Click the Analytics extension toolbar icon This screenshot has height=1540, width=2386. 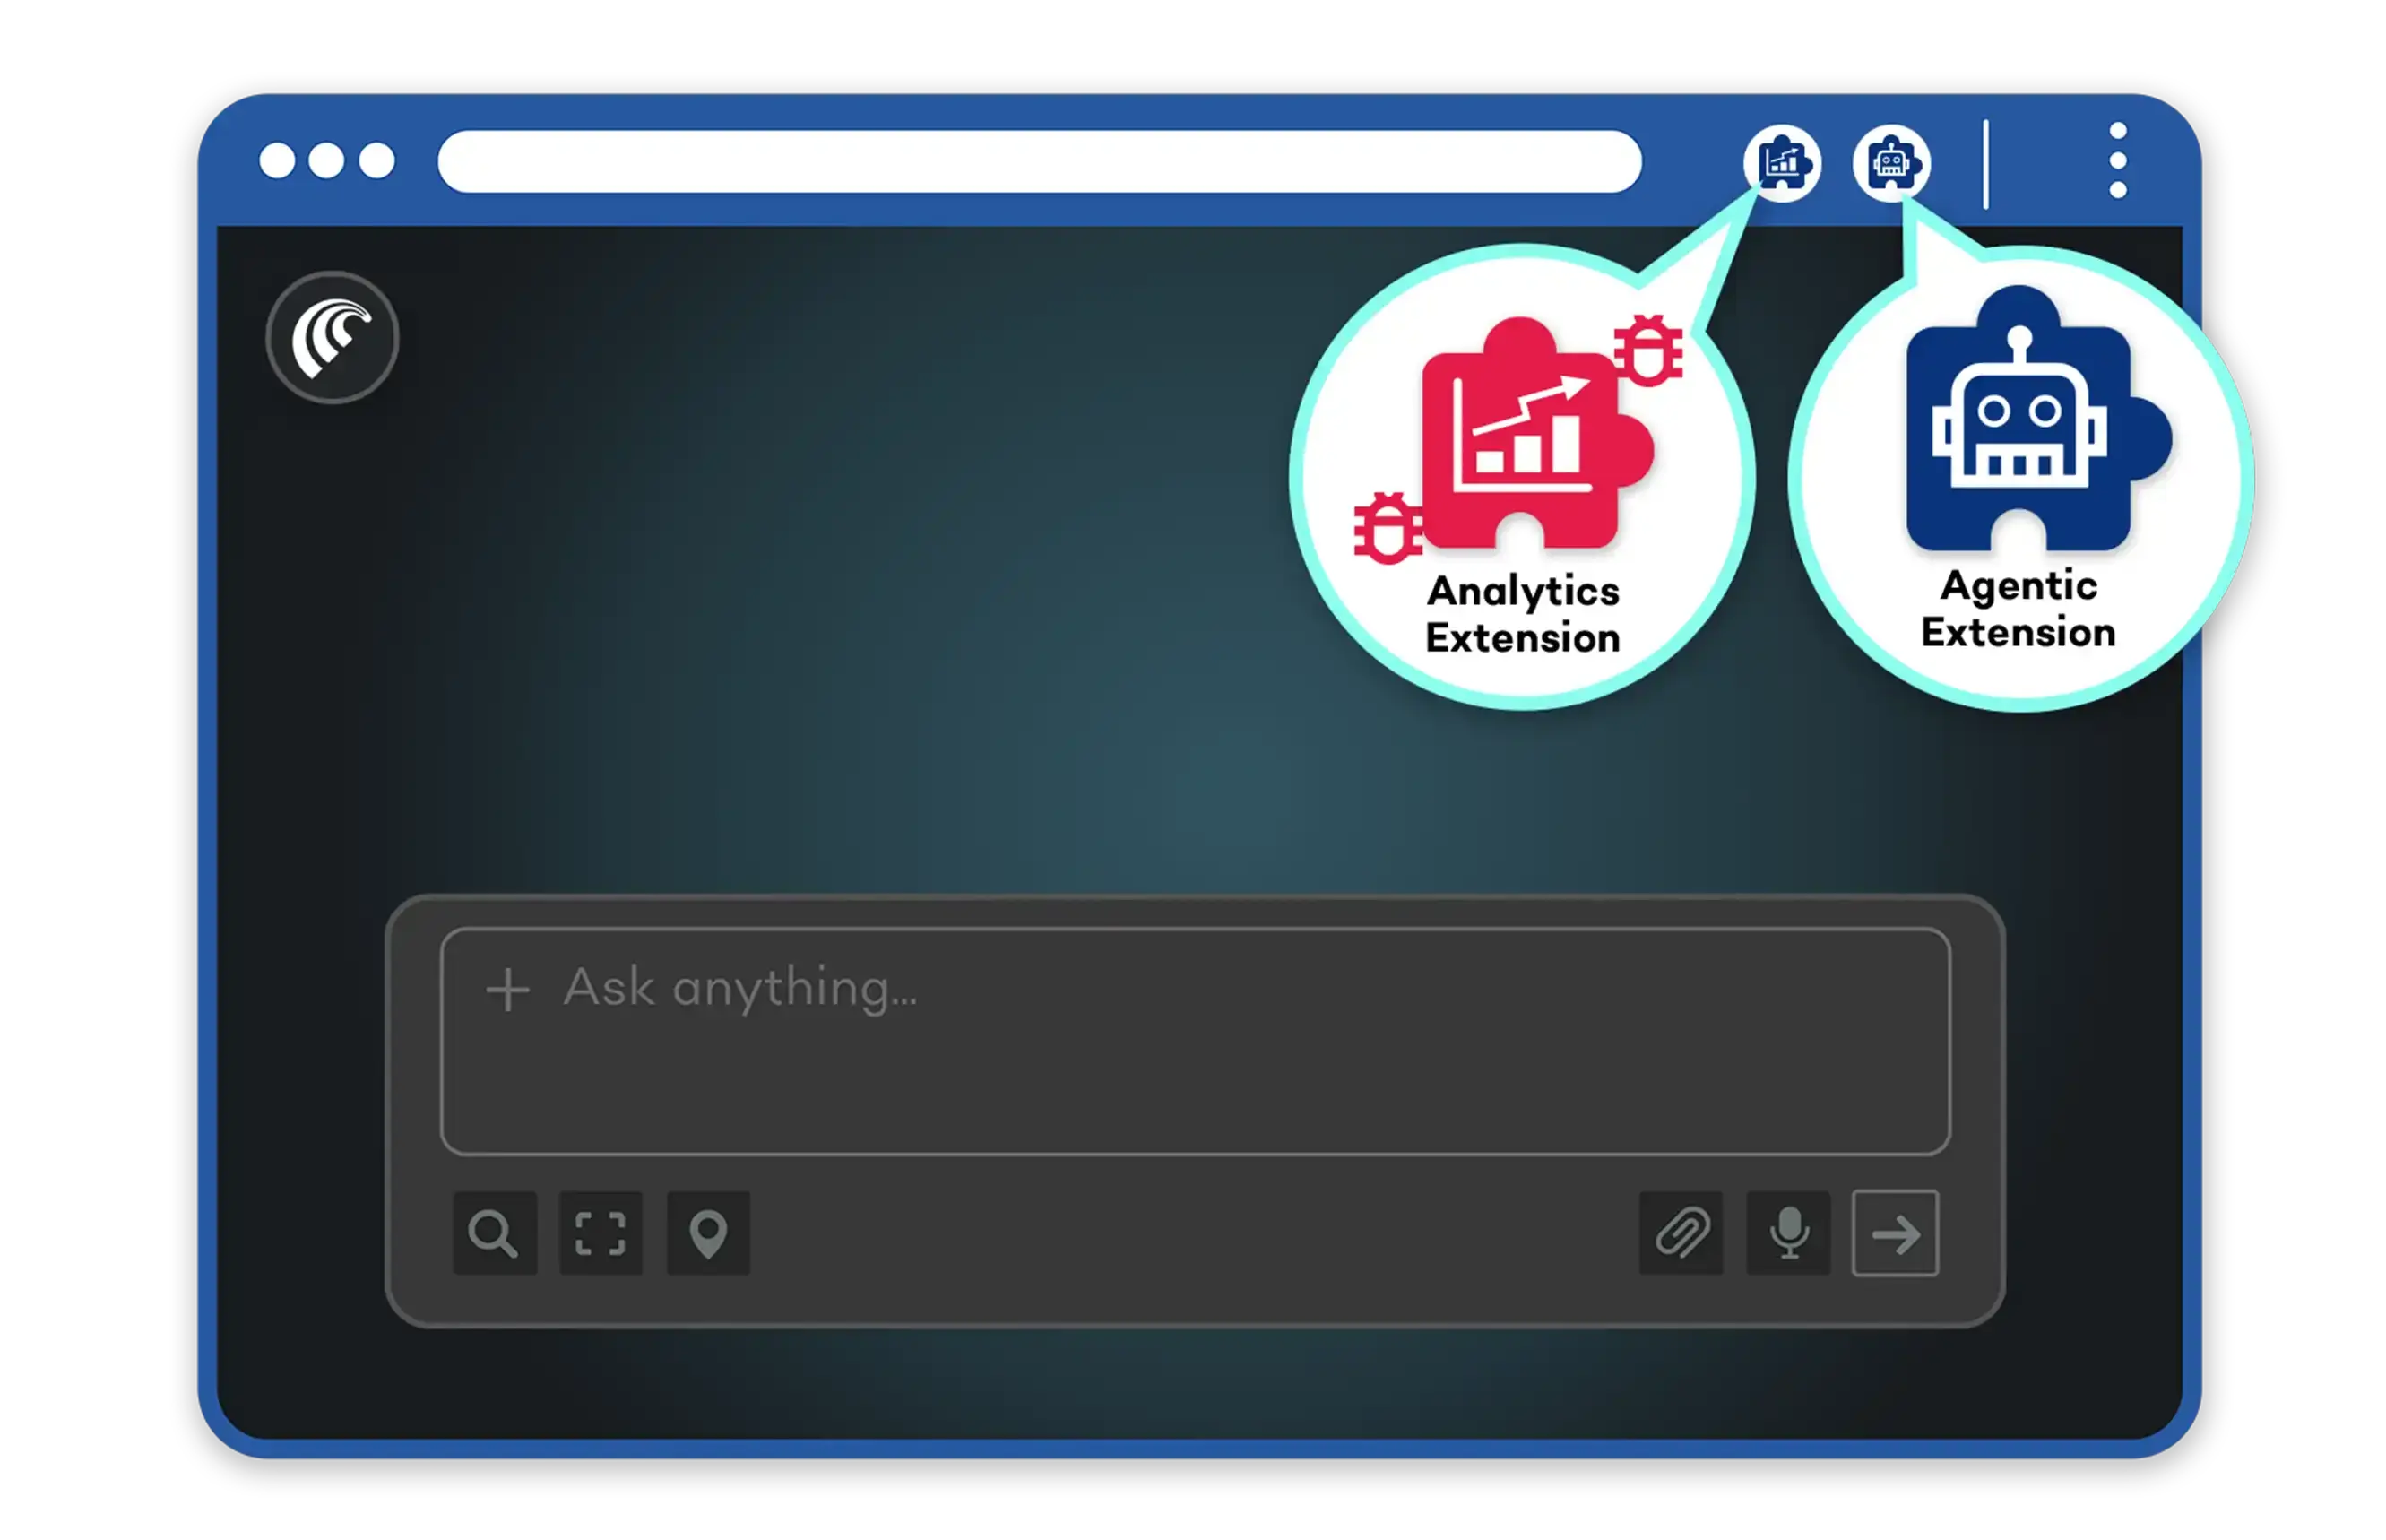pos(1783,163)
